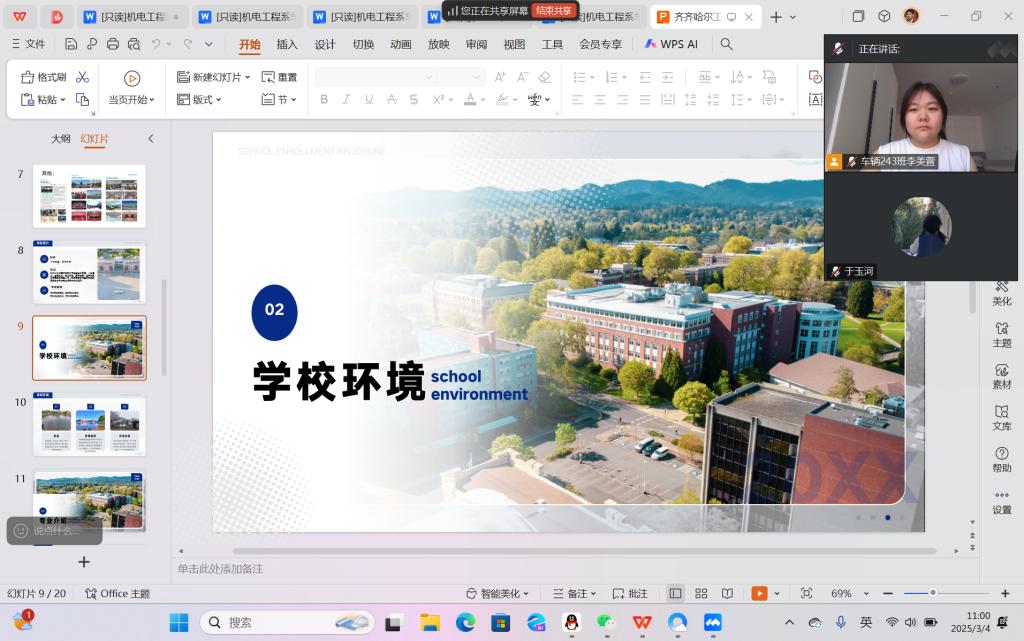Select slide 10 thumbnail in panel
Image resolution: width=1024 pixels, height=641 pixels.
[x=89, y=424]
